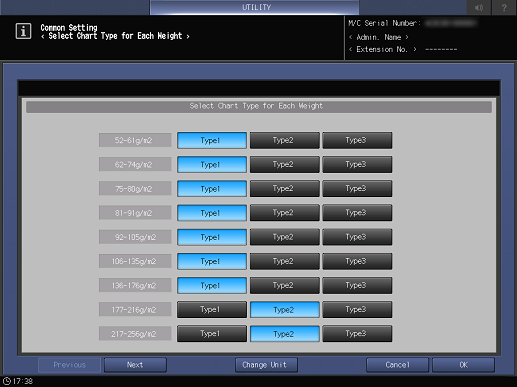
Task: Select Type2 for 177-216g/m2
Action: point(285,310)
